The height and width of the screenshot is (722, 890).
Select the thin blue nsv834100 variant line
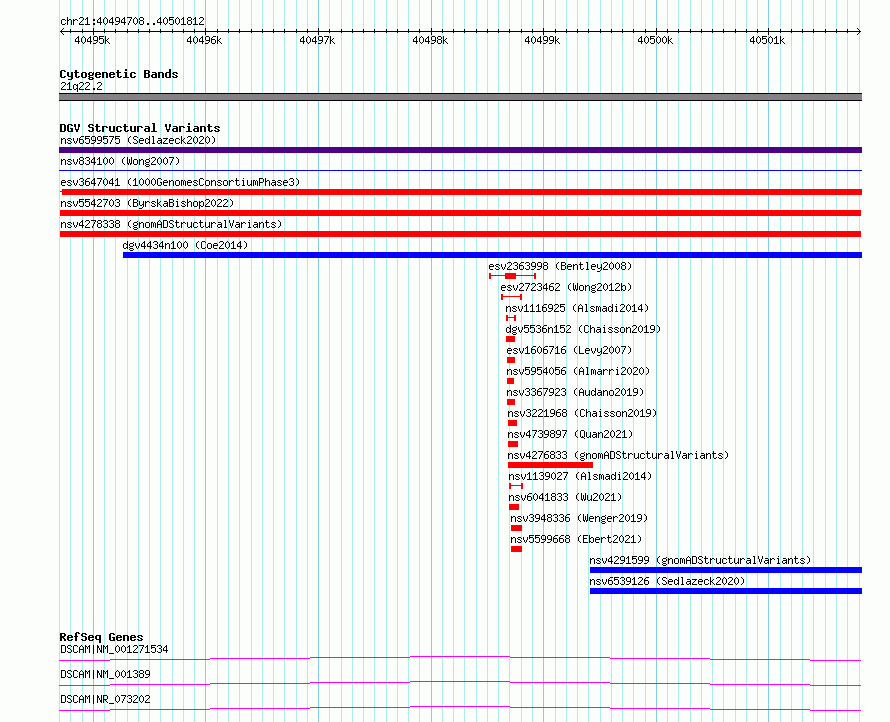[x=460, y=170]
